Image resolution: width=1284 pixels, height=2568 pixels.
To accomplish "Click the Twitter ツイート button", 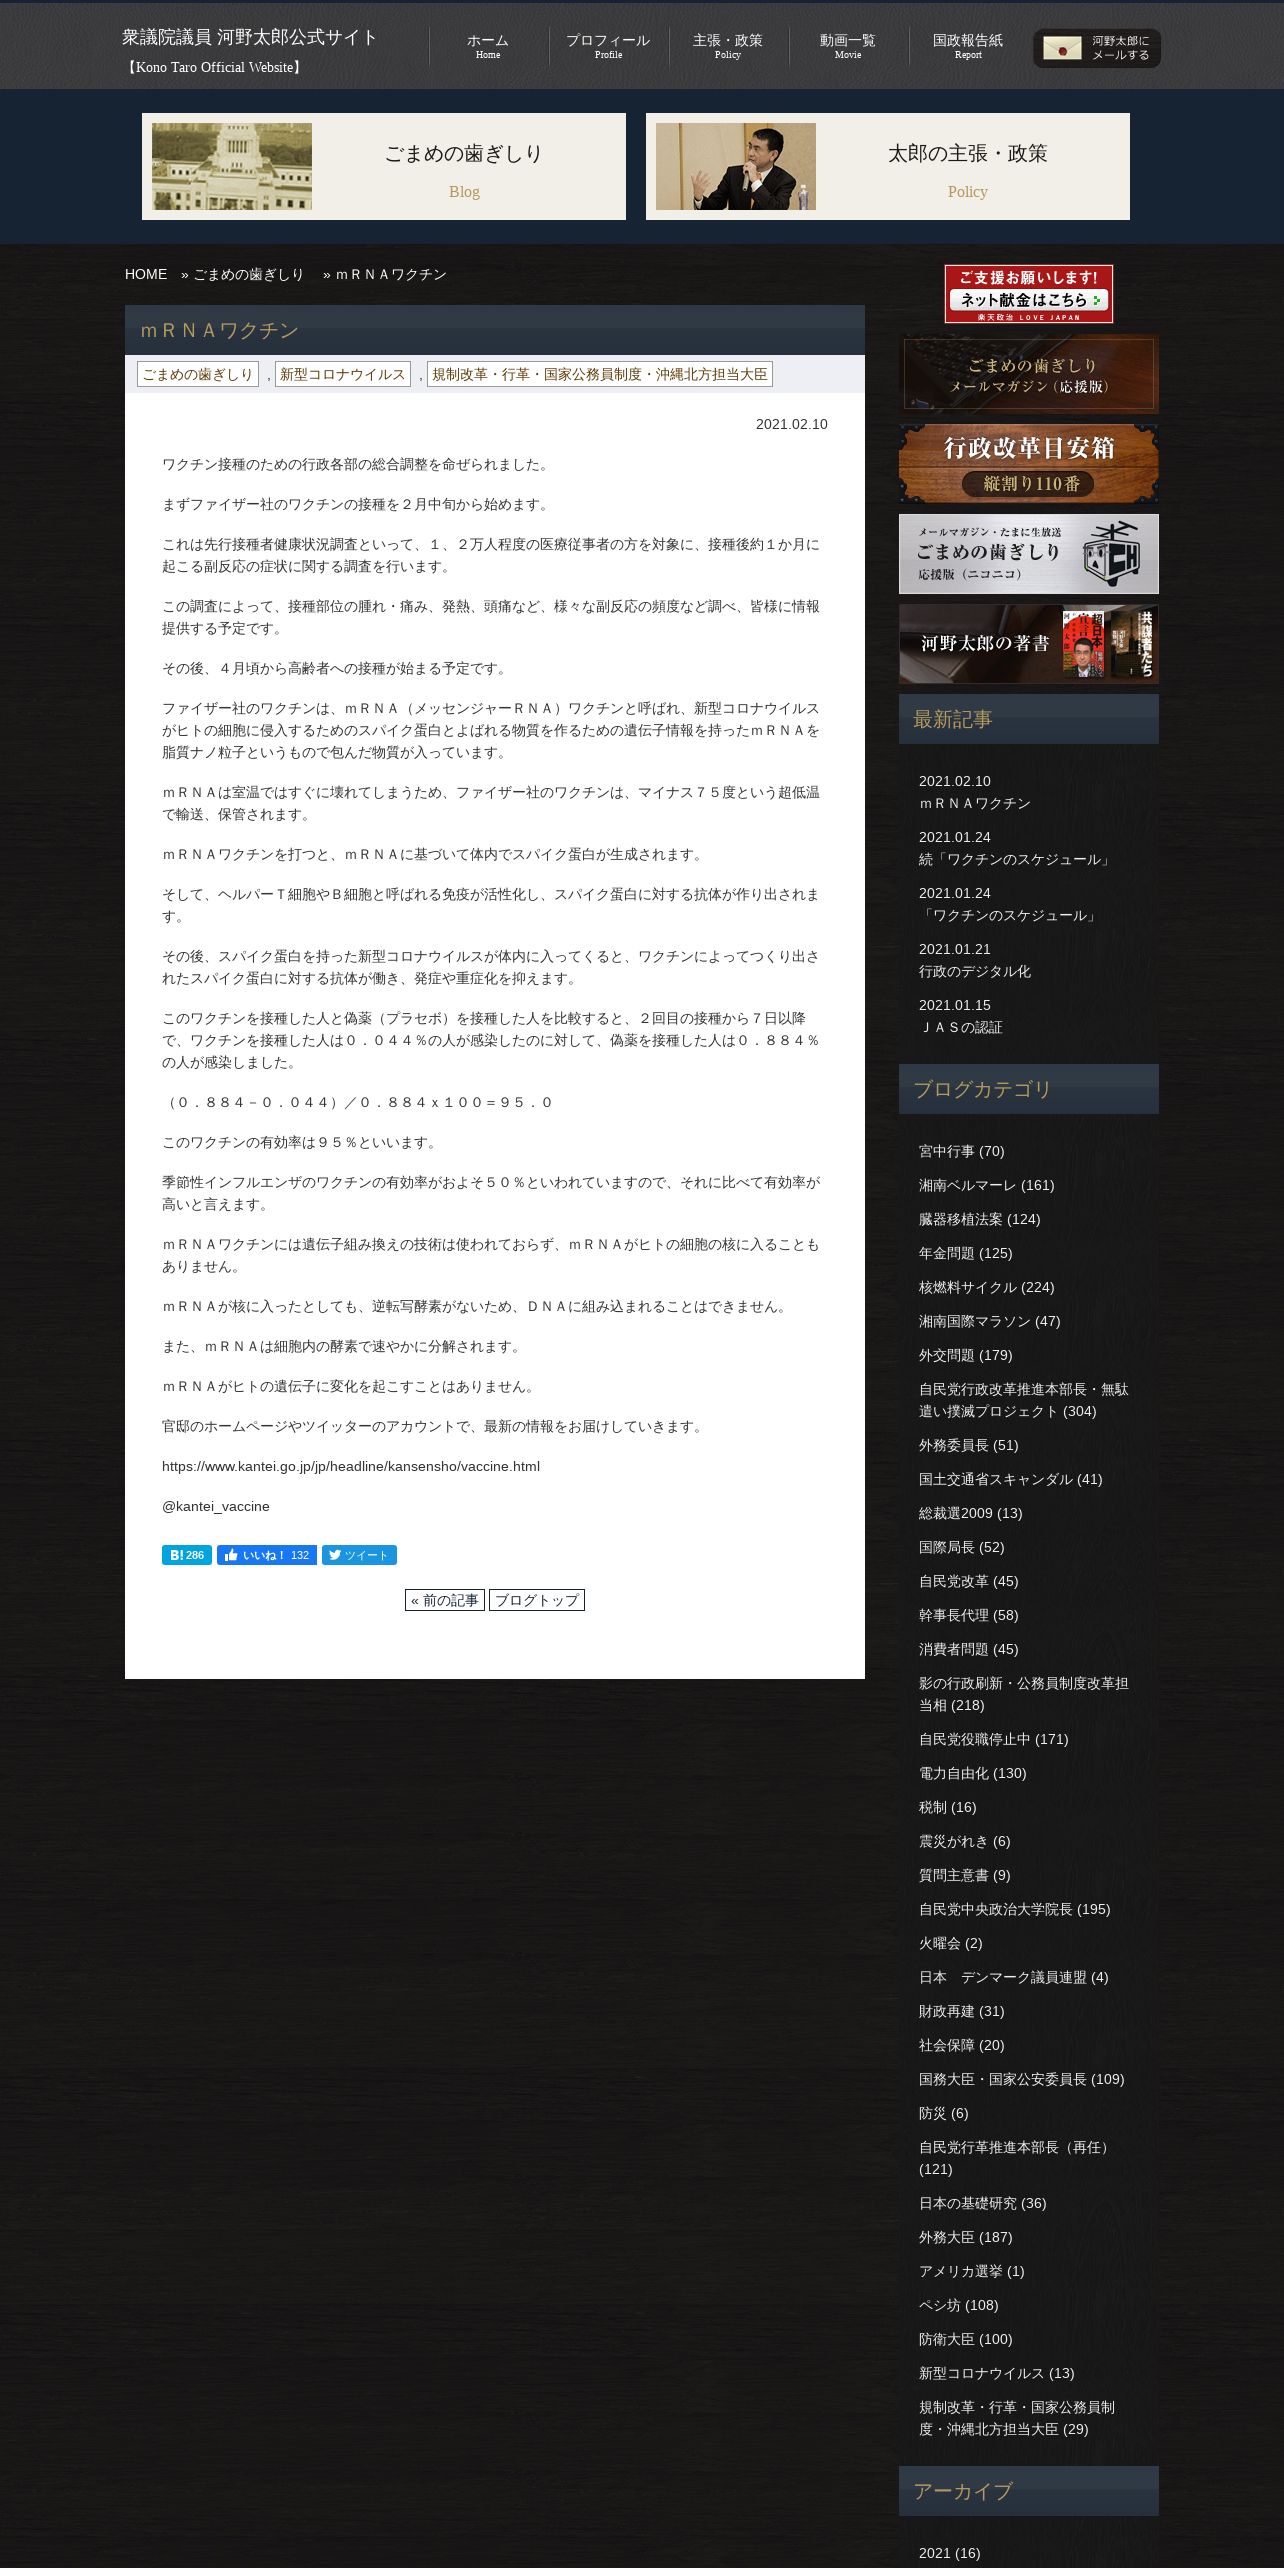I will [x=359, y=1555].
